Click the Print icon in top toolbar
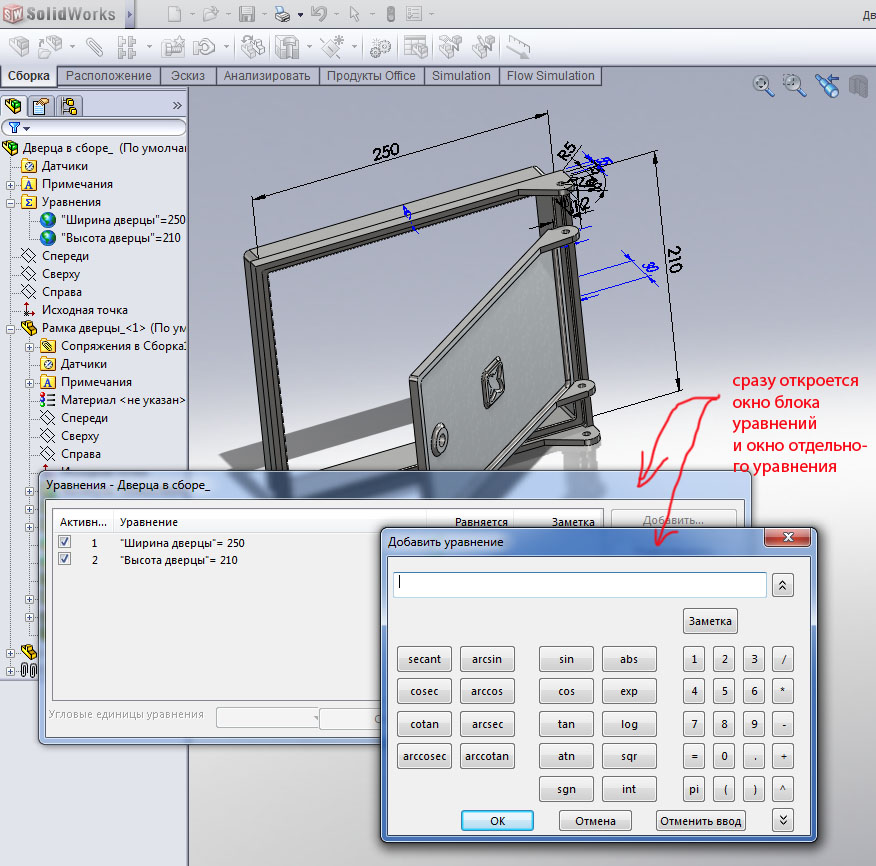Image resolution: width=876 pixels, height=866 pixels. pos(282,14)
